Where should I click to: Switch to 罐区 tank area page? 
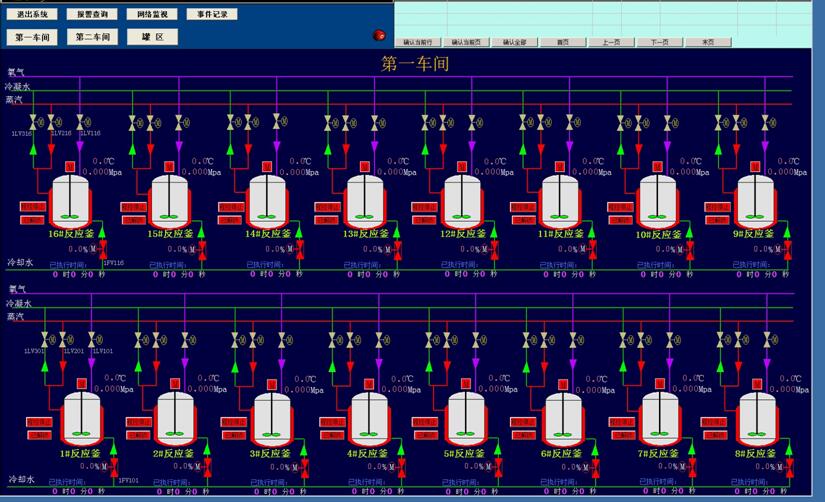pyautogui.click(x=153, y=37)
